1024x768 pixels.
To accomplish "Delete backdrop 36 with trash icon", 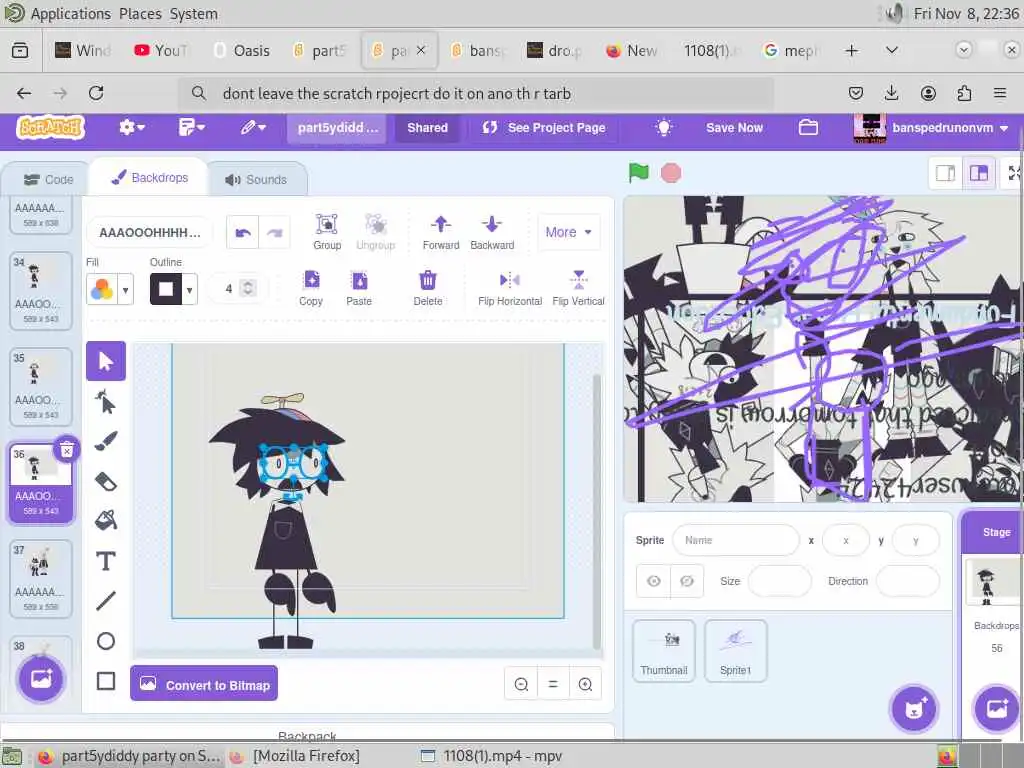I will coord(67,450).
